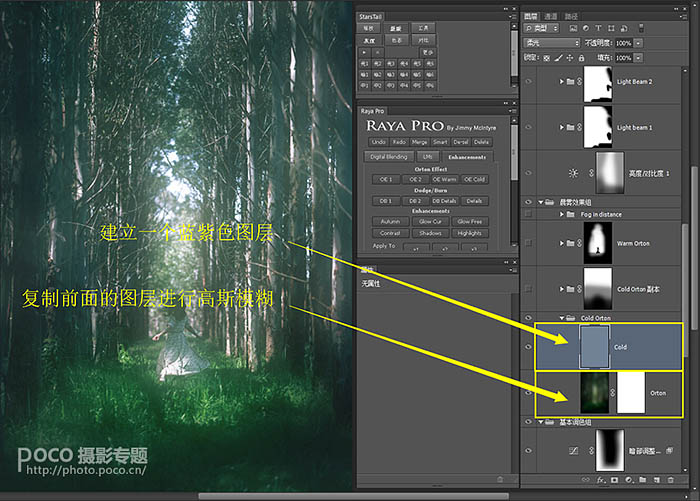Open Enhancements tab in Raya Pro

(x=467, y=157)
